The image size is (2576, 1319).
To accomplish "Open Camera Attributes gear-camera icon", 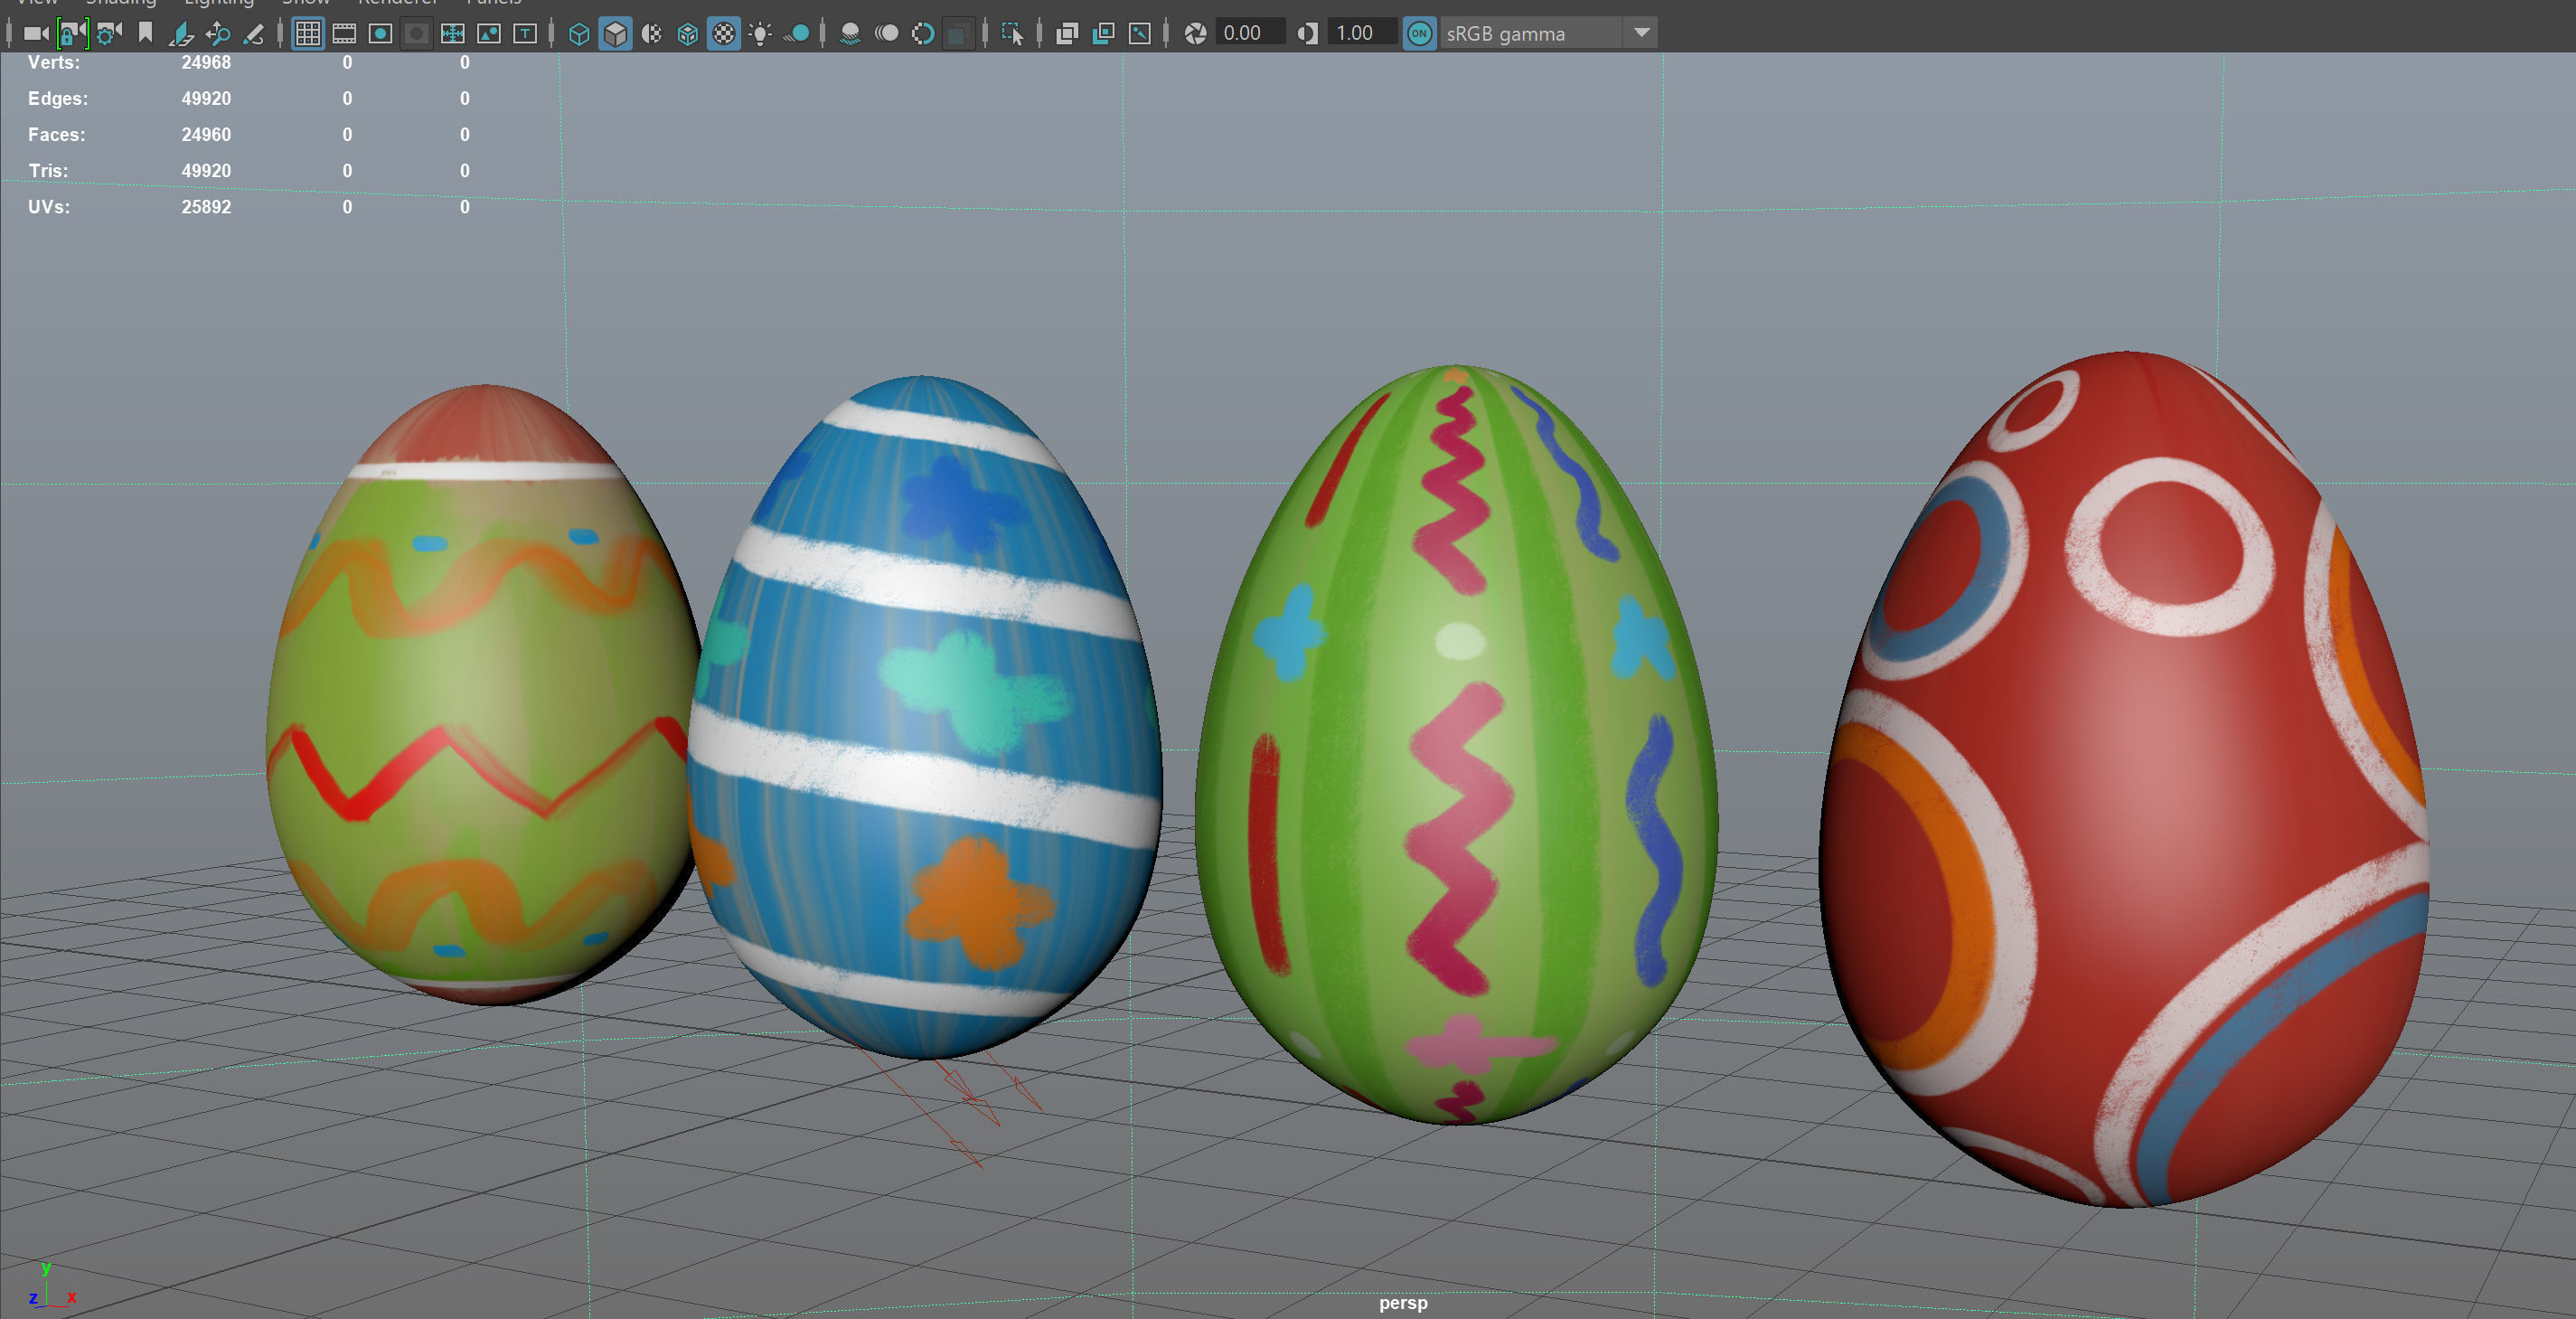I will [x=109, y=33].
